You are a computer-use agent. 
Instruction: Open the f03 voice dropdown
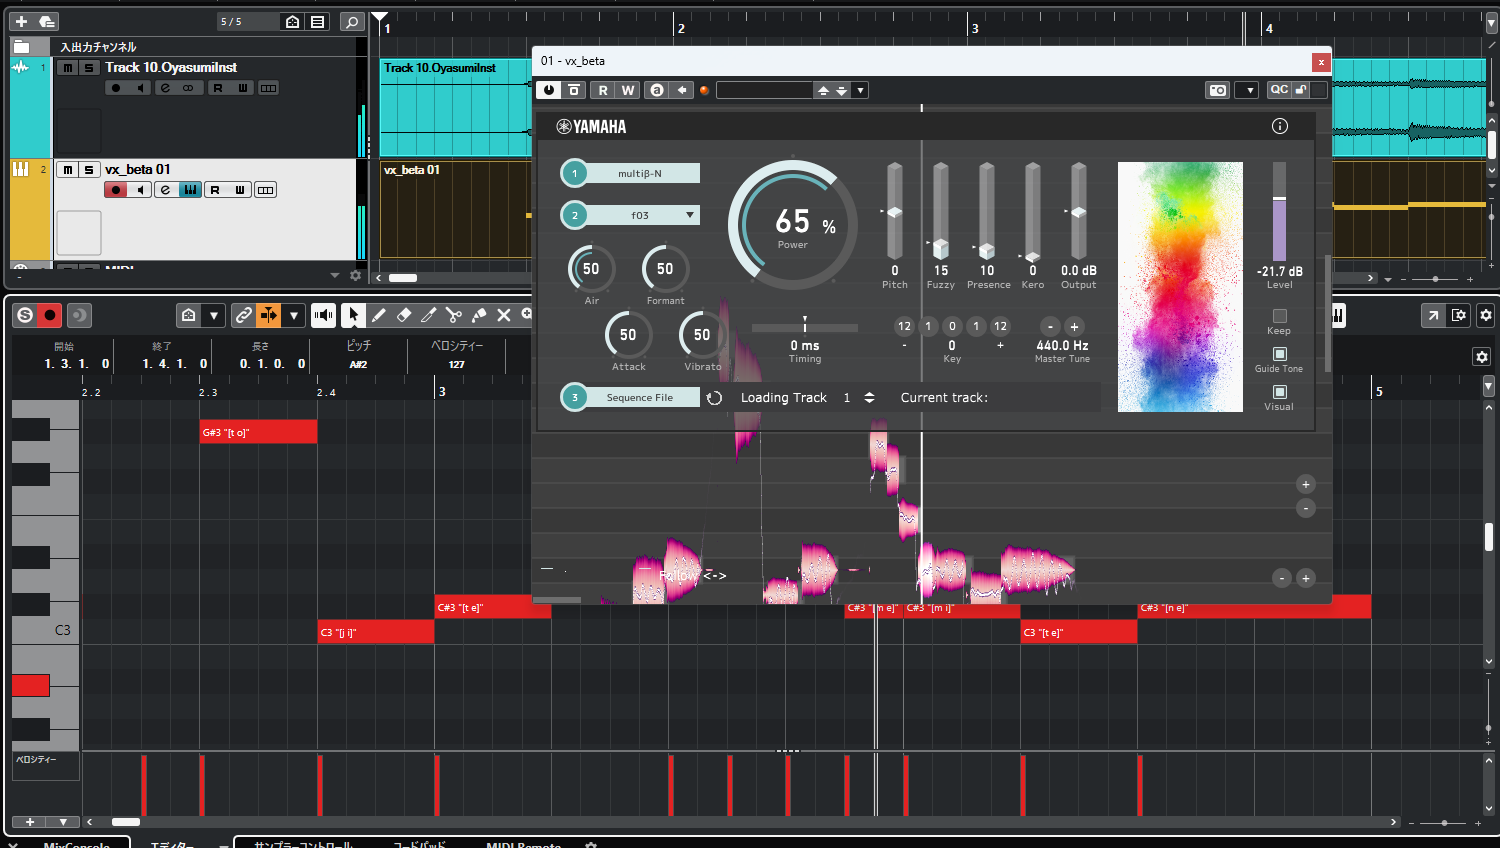click(641, 215)
